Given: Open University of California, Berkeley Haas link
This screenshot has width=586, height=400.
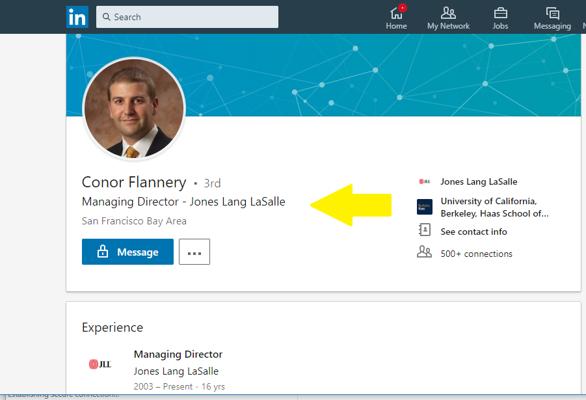Looking at the screenshot, I should click(x=494, y=207).
